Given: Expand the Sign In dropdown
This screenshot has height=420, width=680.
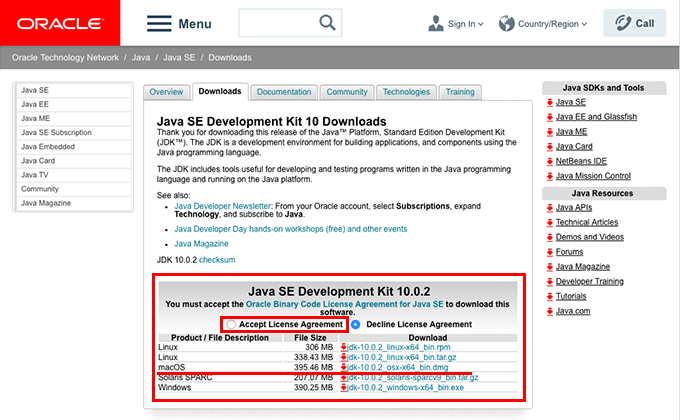Looking at the screenshot, I should (481, 24).
